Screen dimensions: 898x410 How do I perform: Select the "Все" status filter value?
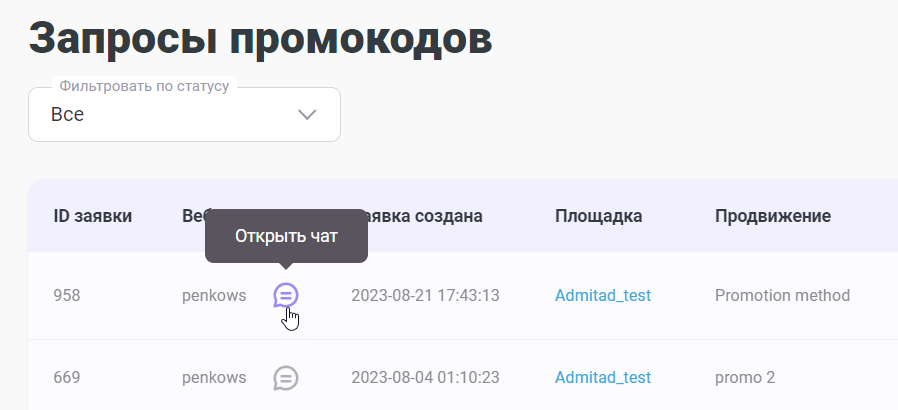coord(68,115)
